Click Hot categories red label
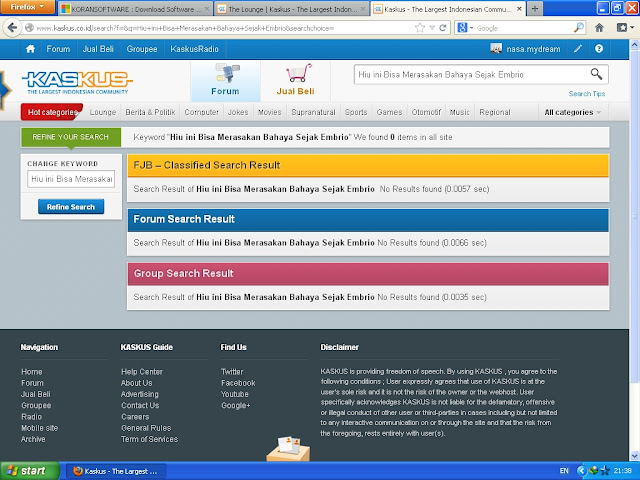The width and height of the screenshot is (640, 480). click(51, 112)
